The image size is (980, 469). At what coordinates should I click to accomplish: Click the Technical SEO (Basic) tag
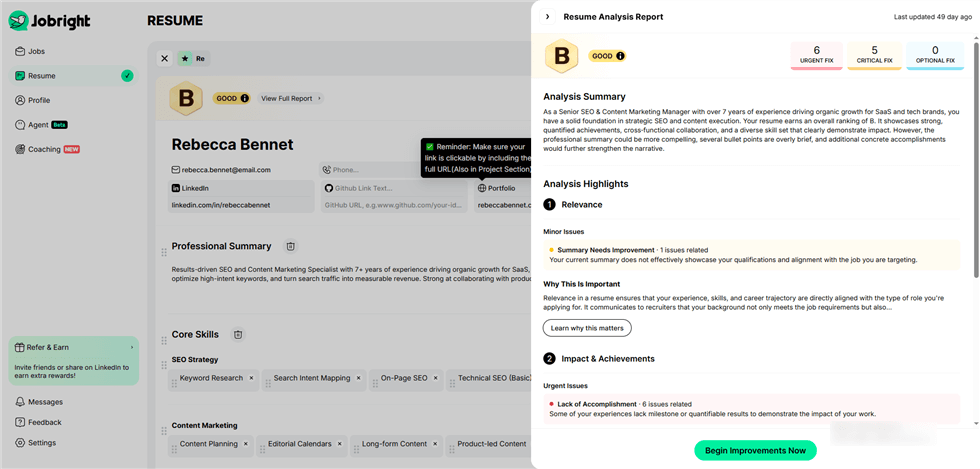(488, 380)
